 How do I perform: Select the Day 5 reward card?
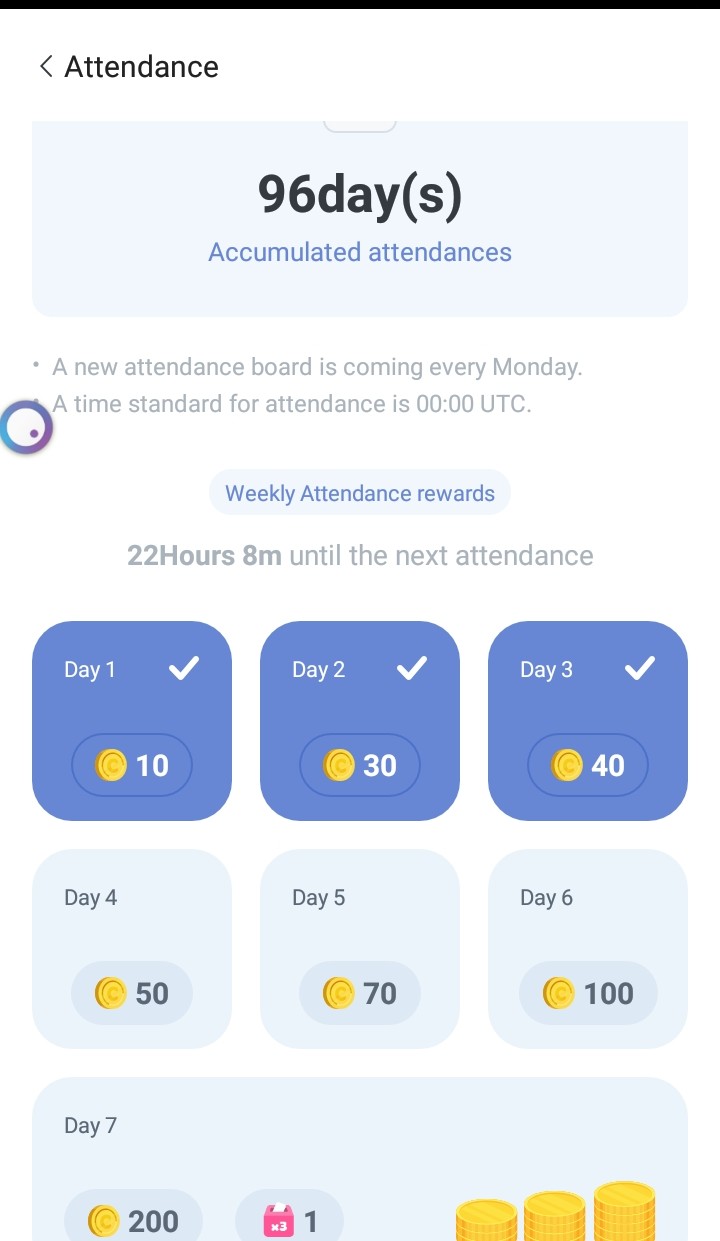[x=360, y=948]
